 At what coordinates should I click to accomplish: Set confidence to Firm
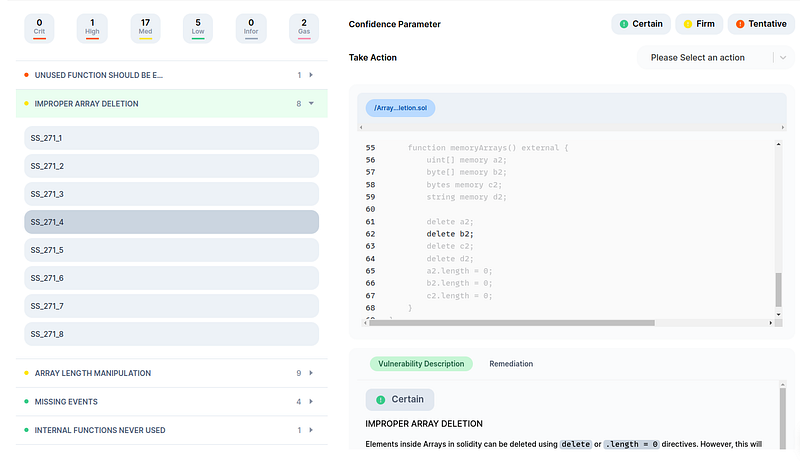pyautogui.click(x=699, y=24)
